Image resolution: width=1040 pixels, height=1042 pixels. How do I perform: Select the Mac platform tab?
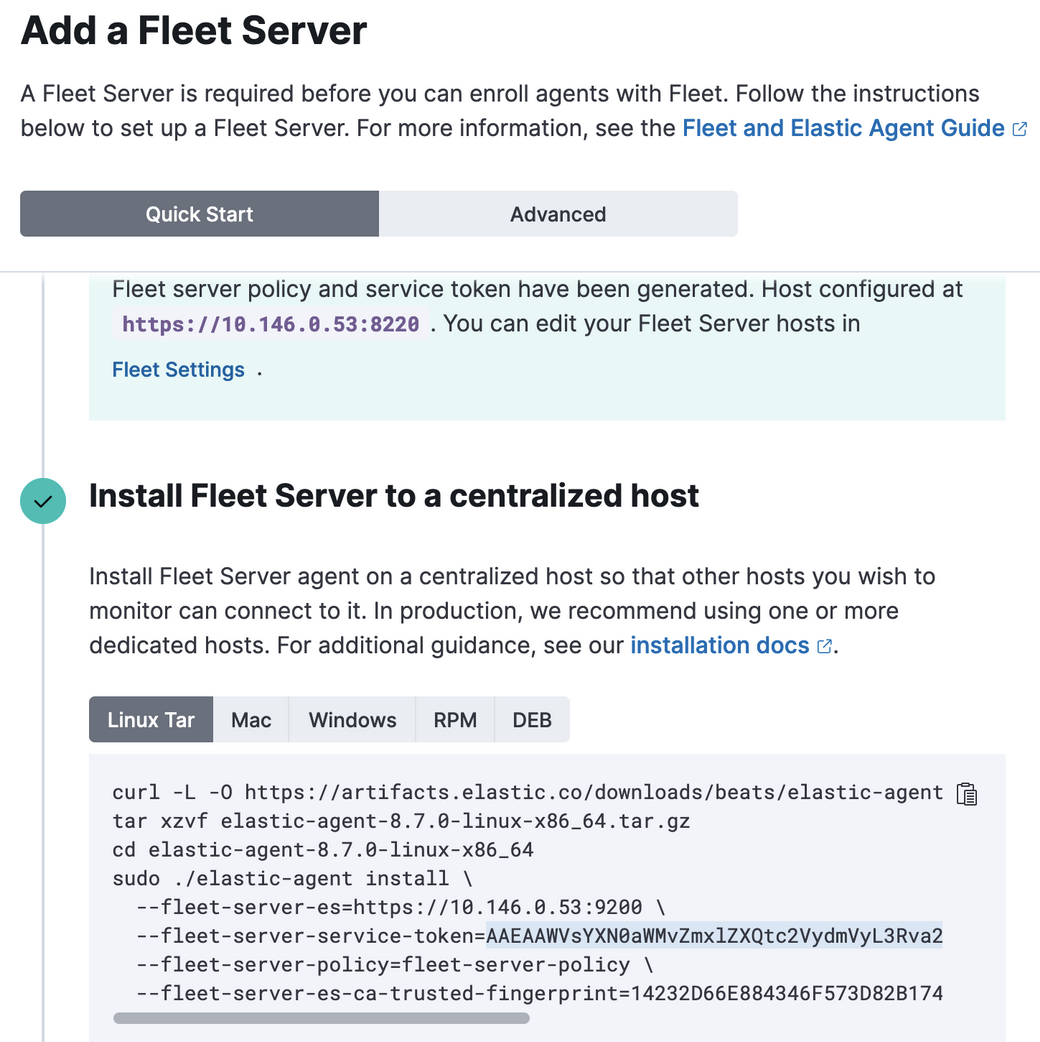point(251,720)
